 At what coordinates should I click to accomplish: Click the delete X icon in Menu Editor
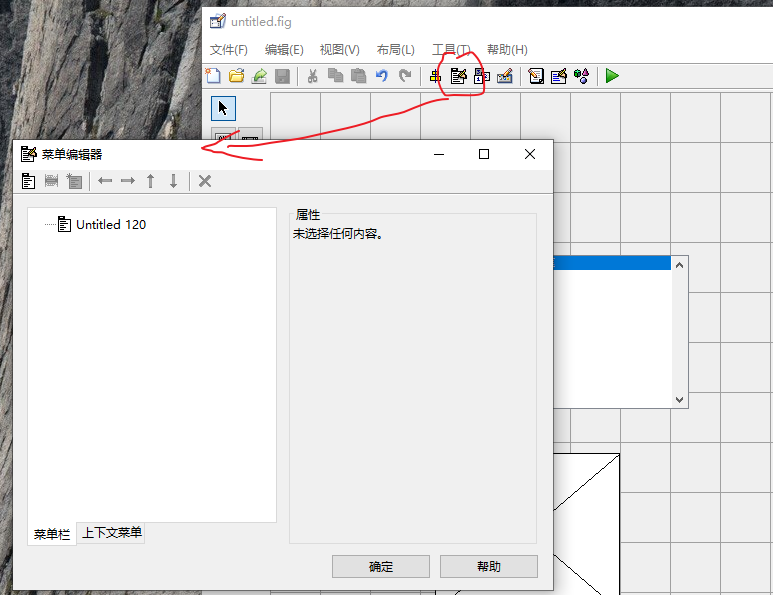[x=205, y=181]
